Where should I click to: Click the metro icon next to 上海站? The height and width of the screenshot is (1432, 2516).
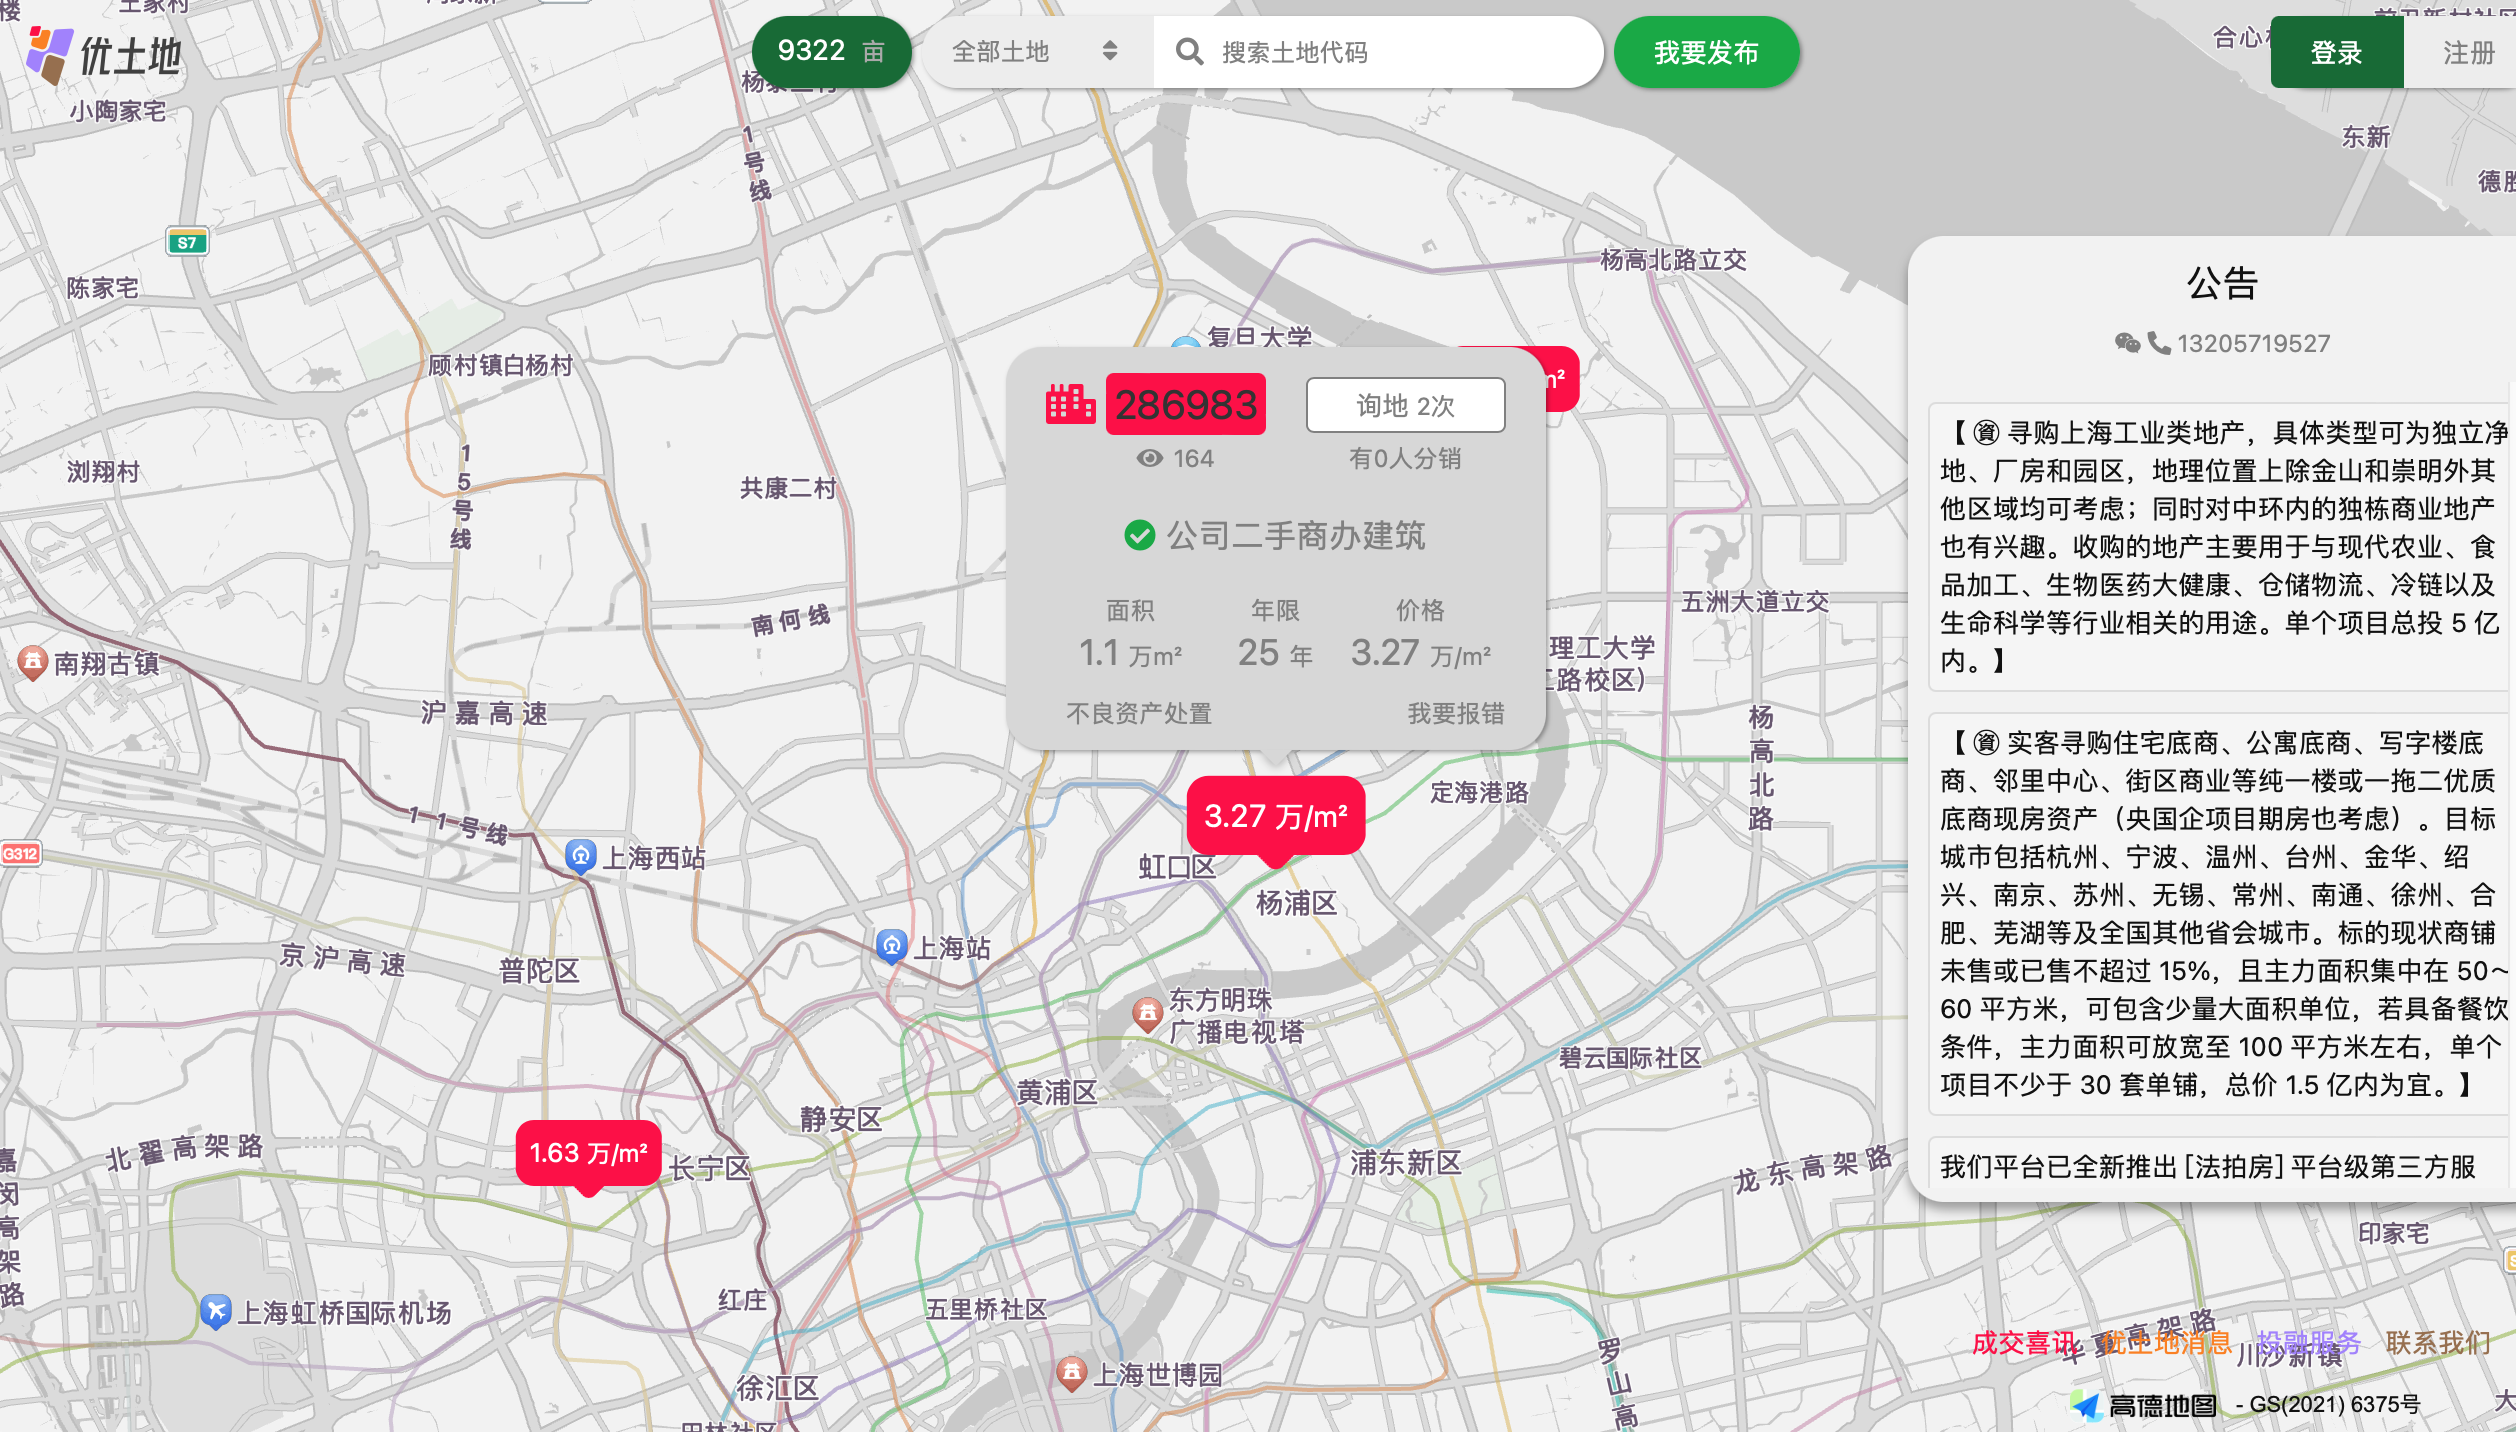pos(890,948)
